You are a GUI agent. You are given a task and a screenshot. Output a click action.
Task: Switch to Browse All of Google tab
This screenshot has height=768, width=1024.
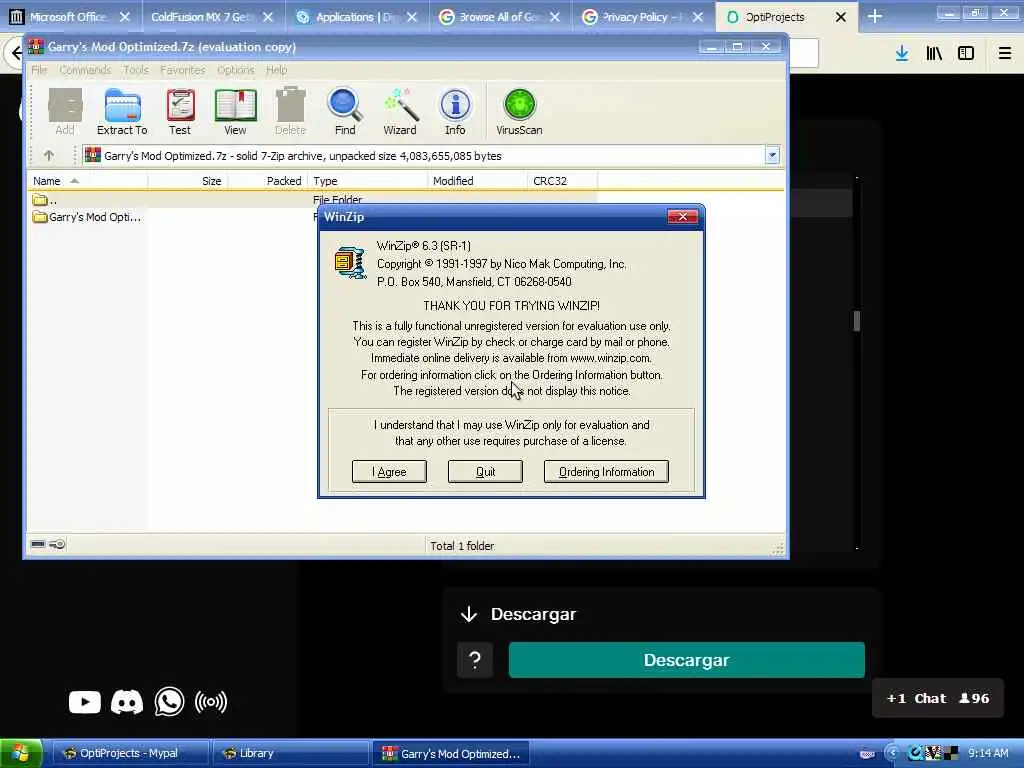500,17
